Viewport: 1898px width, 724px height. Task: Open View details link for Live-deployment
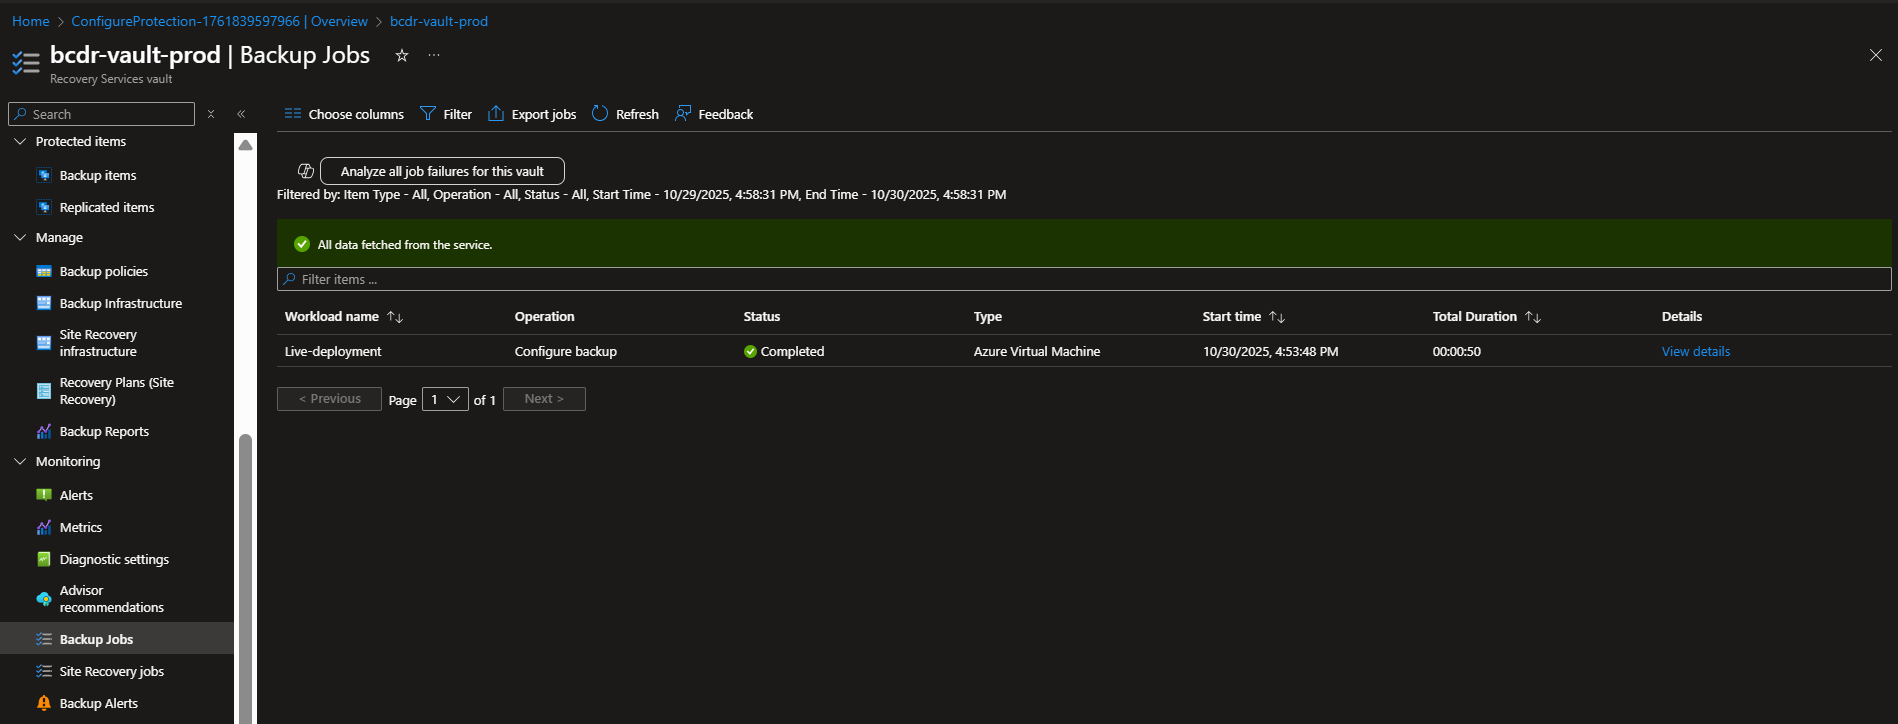point(1695,352)
